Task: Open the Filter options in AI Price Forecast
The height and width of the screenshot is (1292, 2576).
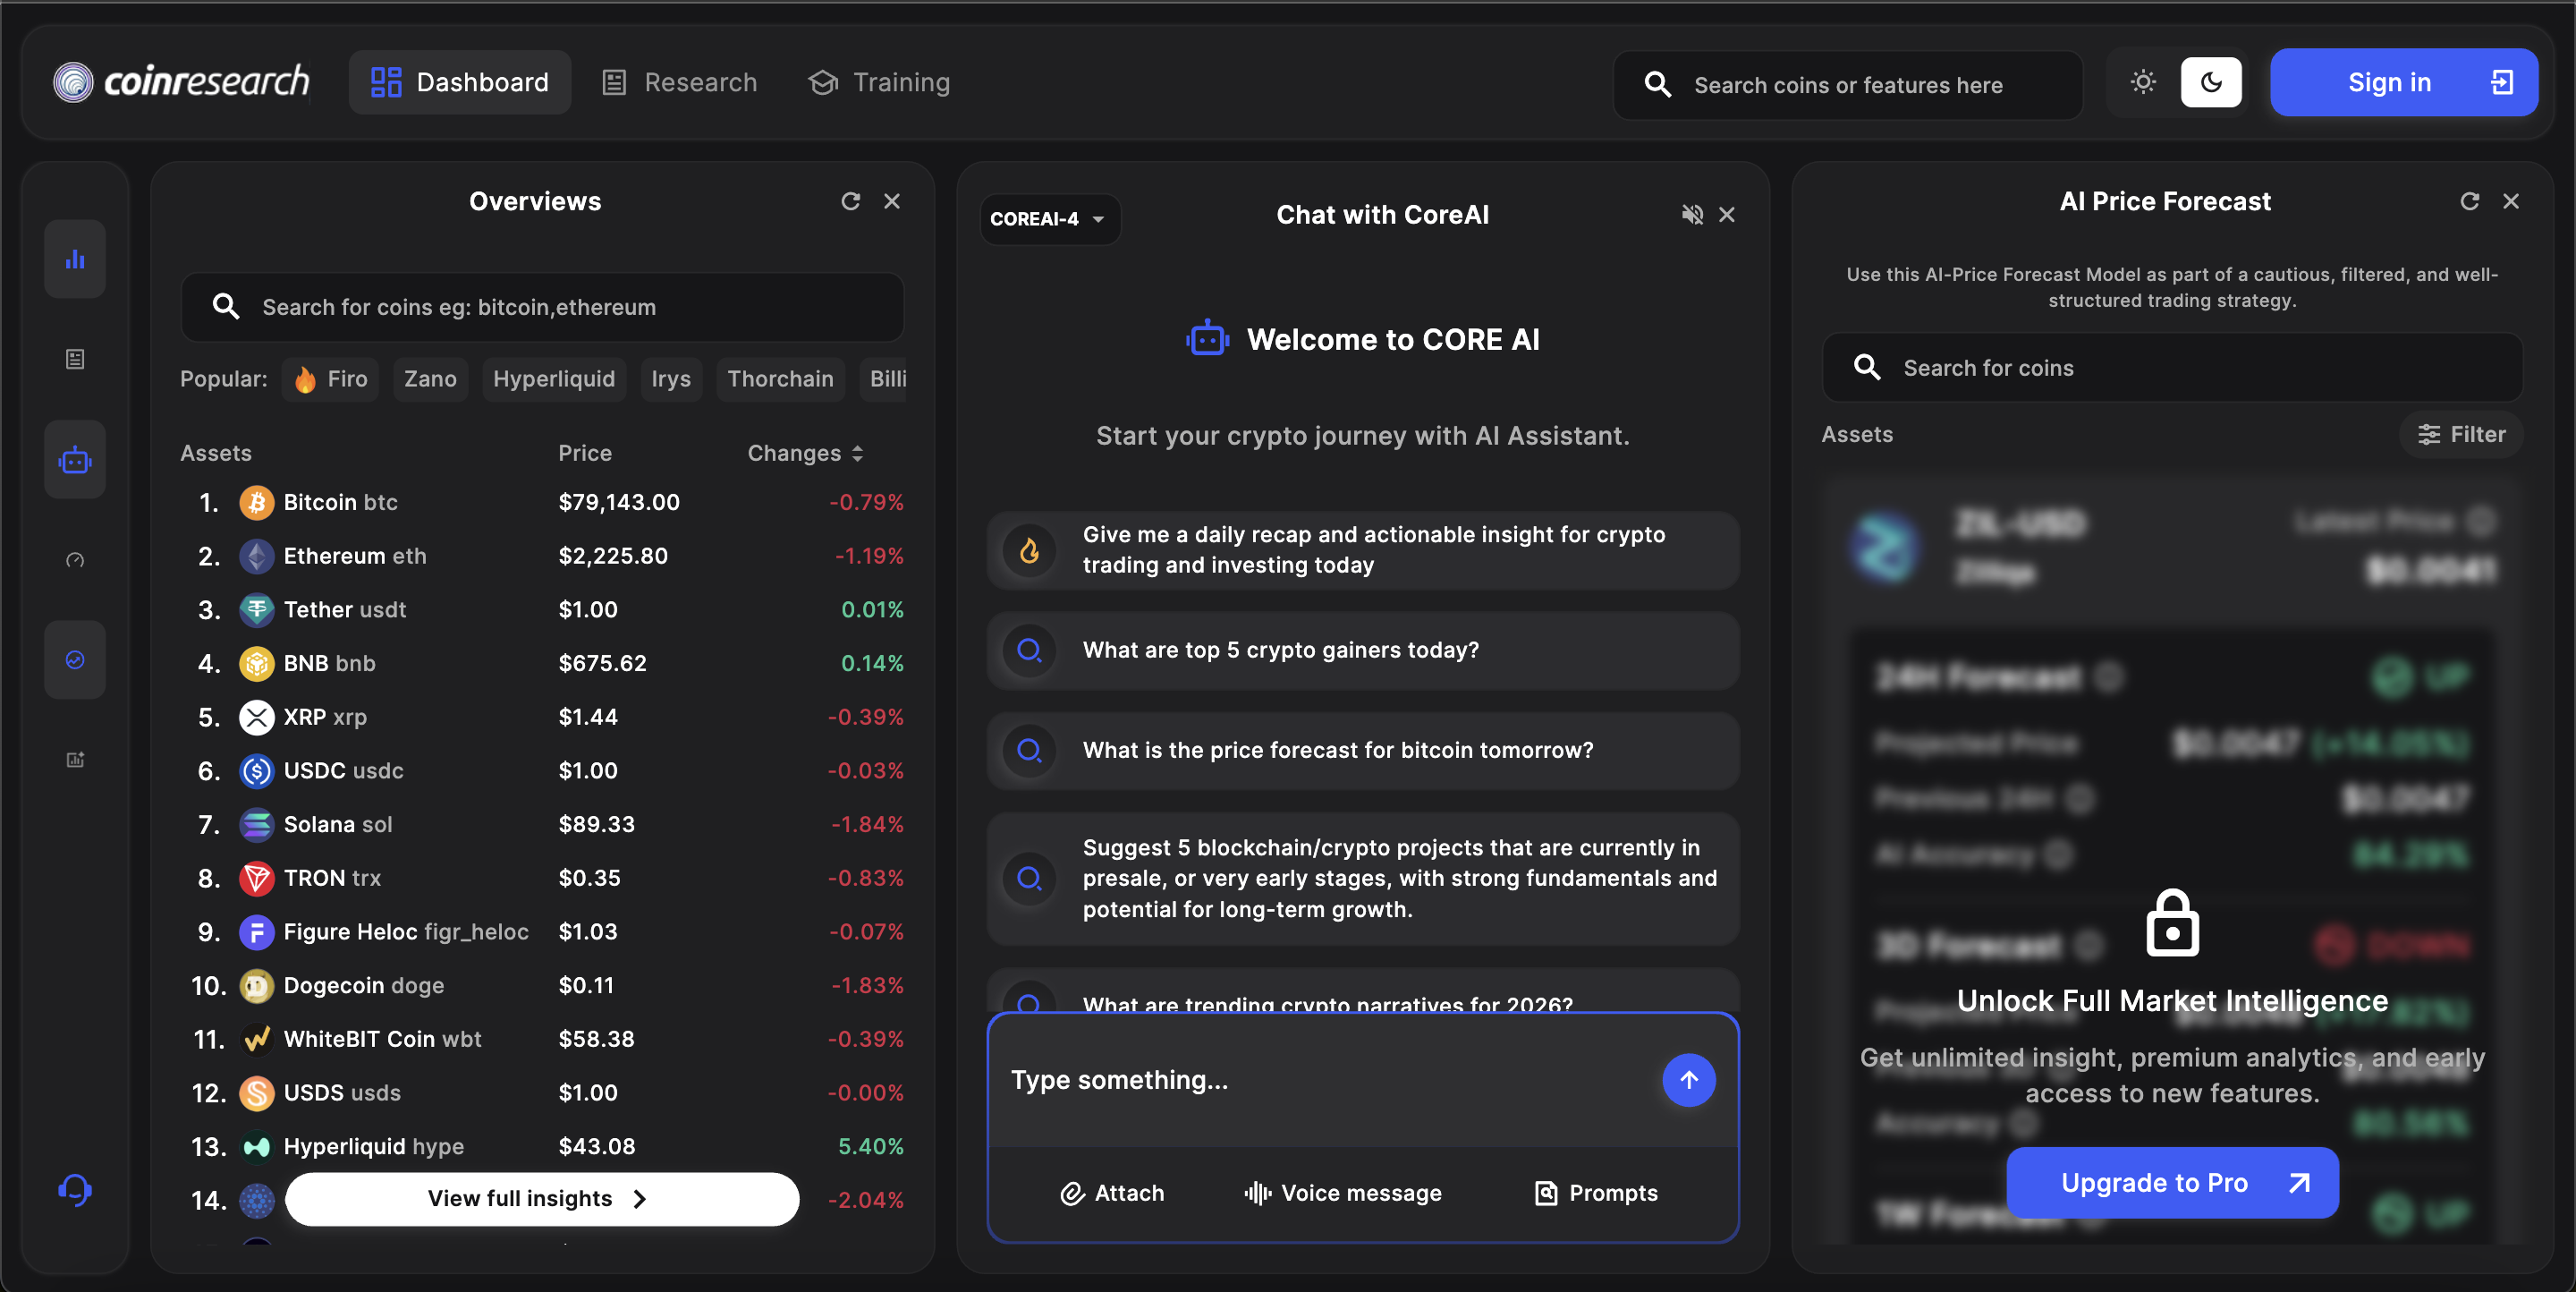Action: (x=2461, y=434)
